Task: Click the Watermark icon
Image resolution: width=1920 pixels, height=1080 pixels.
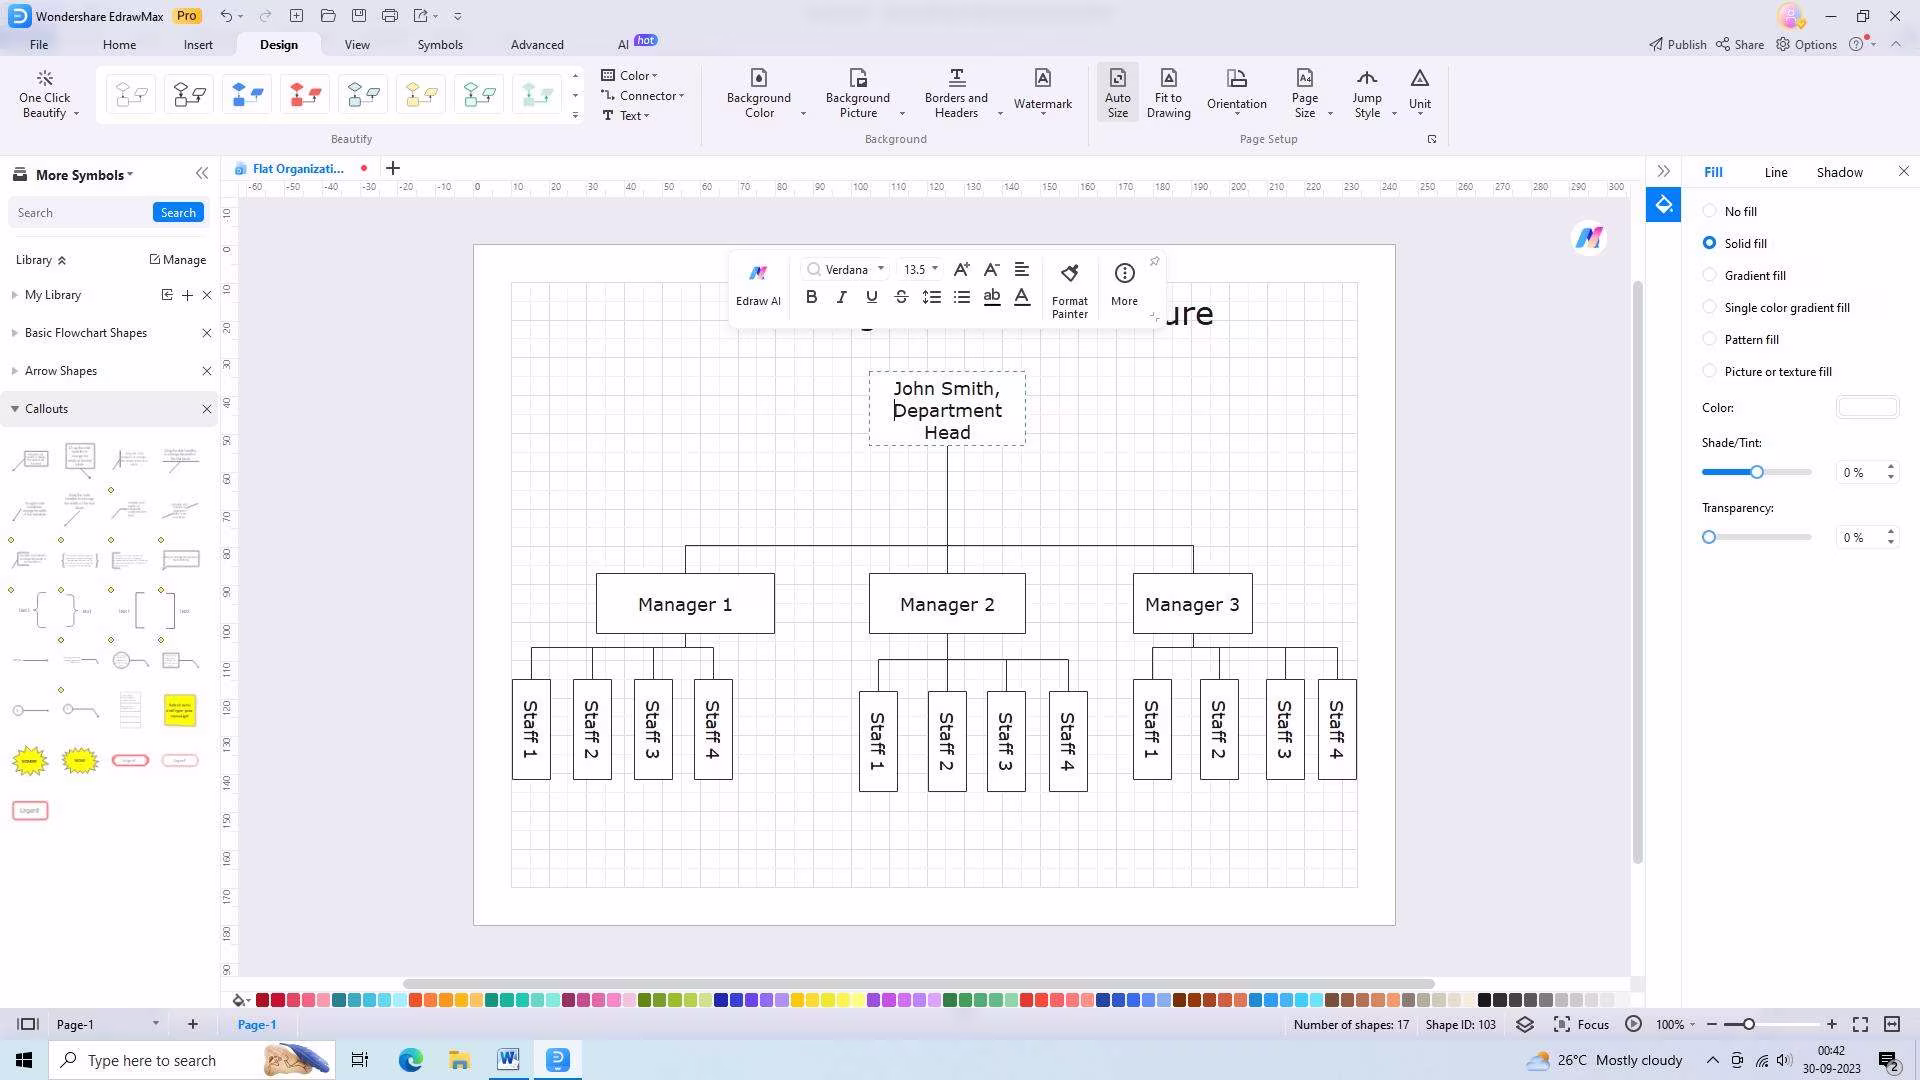Action: click(1042, 90)
